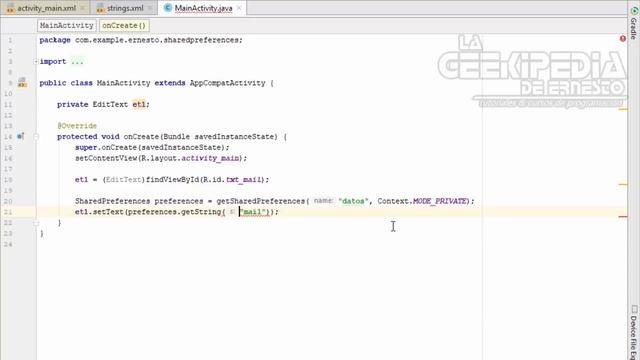Open the Gradle tool window
Viewport: 640px width, 360px height.
tap(633, 23)
